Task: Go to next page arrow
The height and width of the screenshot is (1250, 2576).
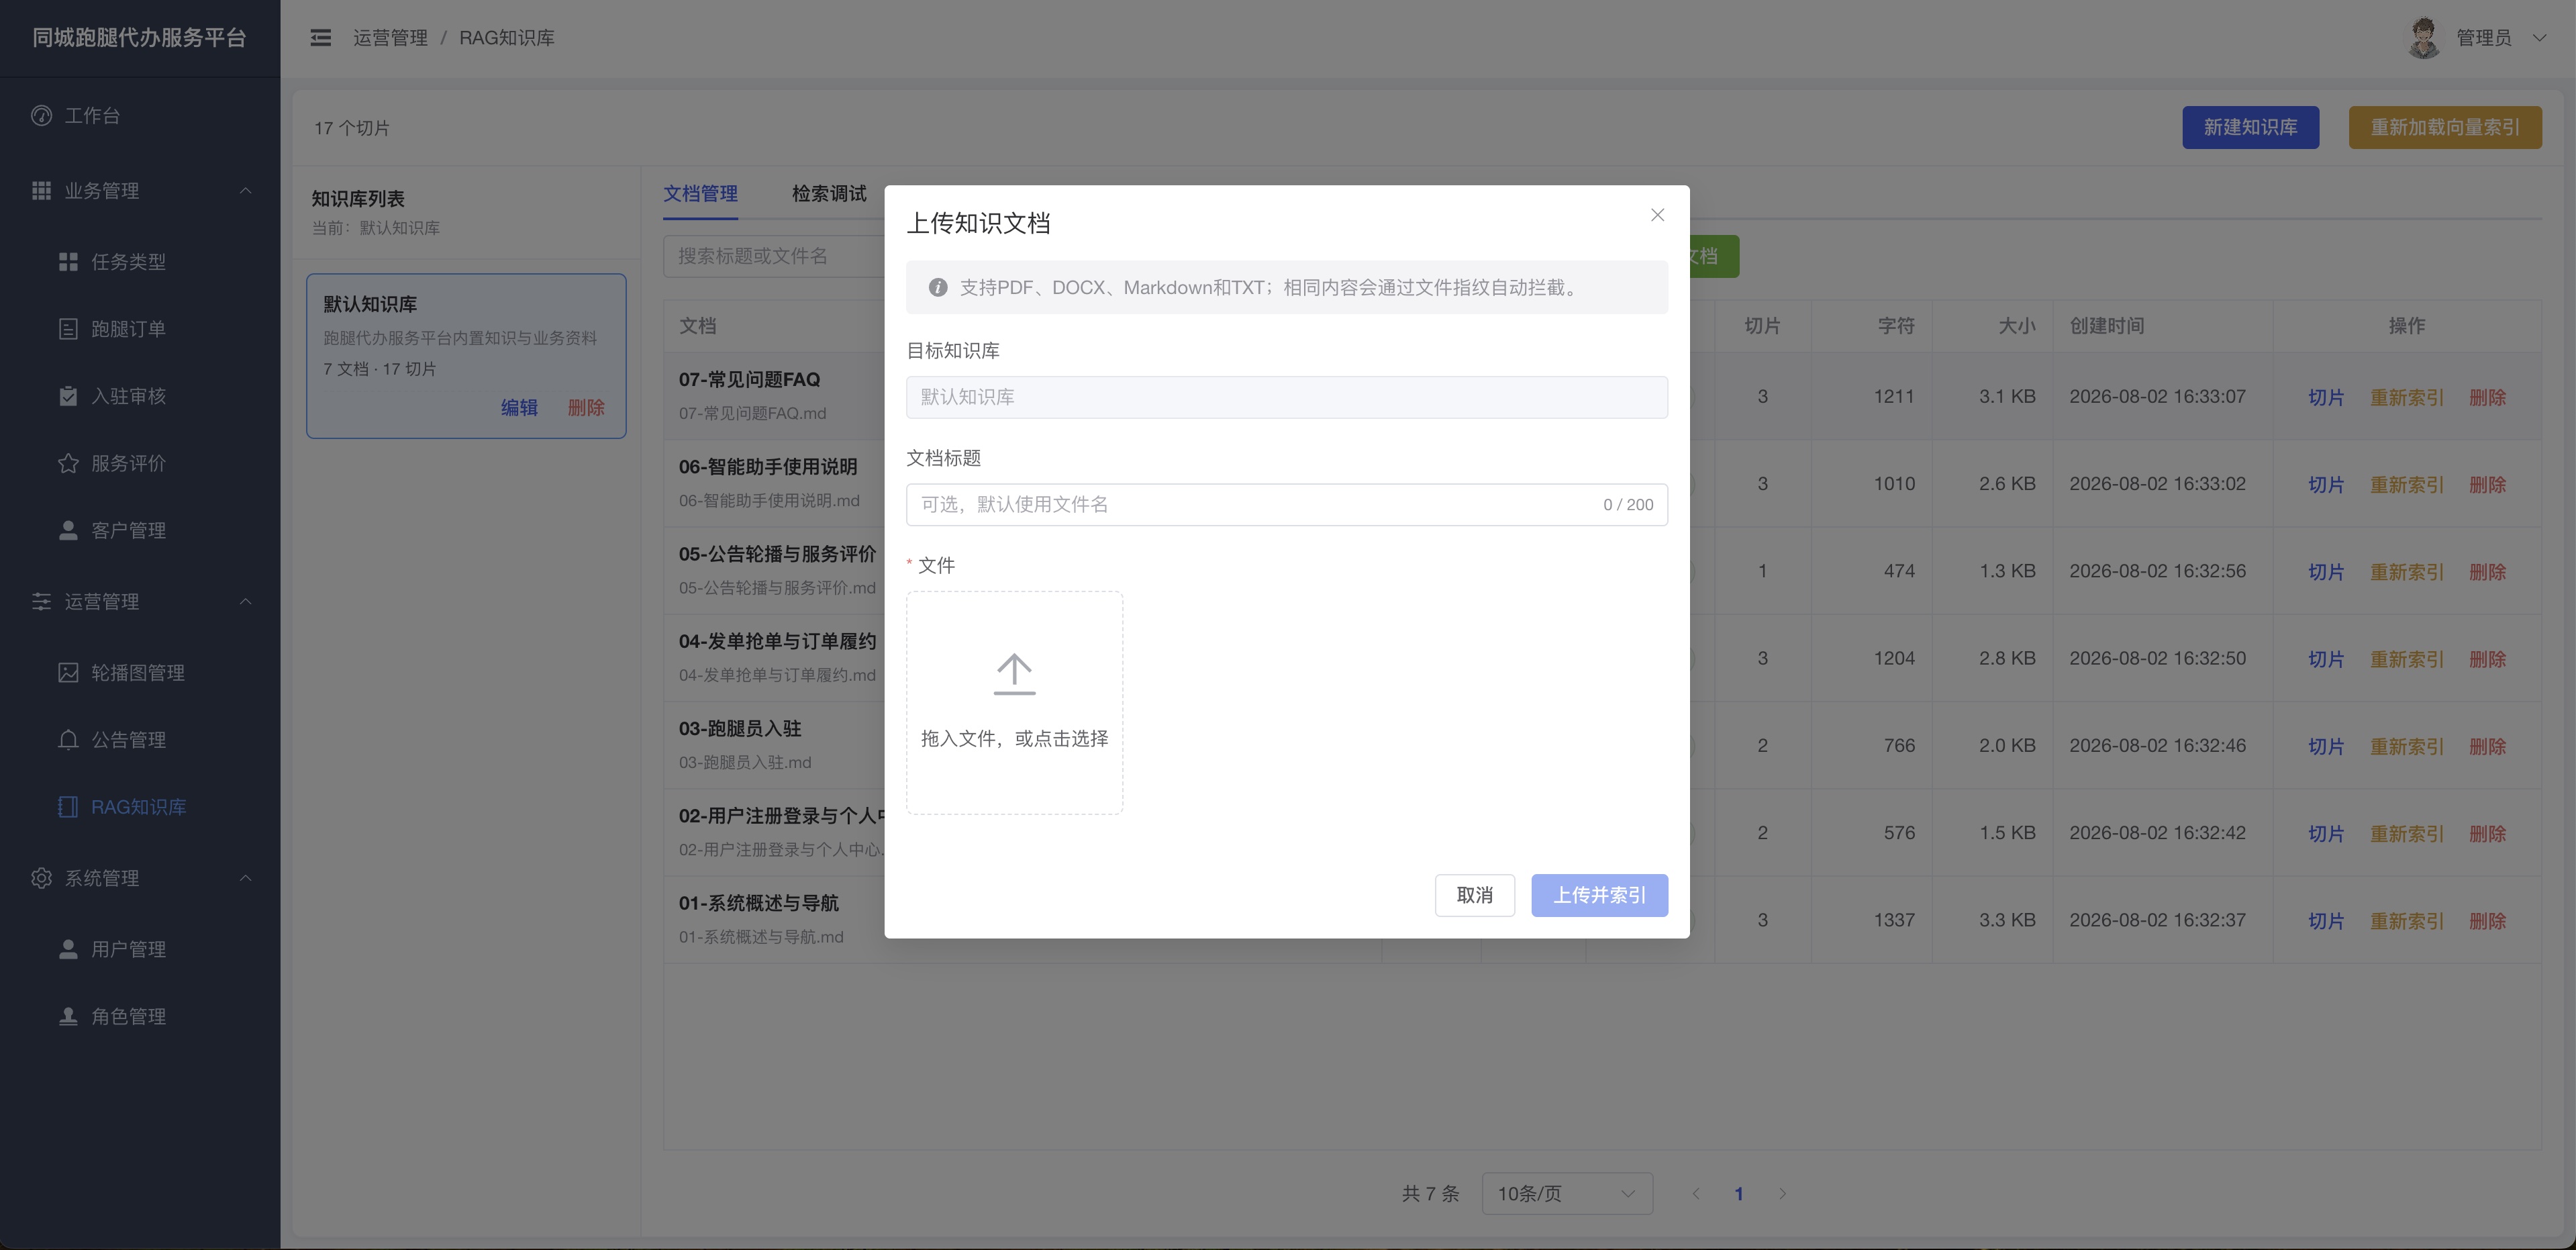Action: (1782, 1194)
